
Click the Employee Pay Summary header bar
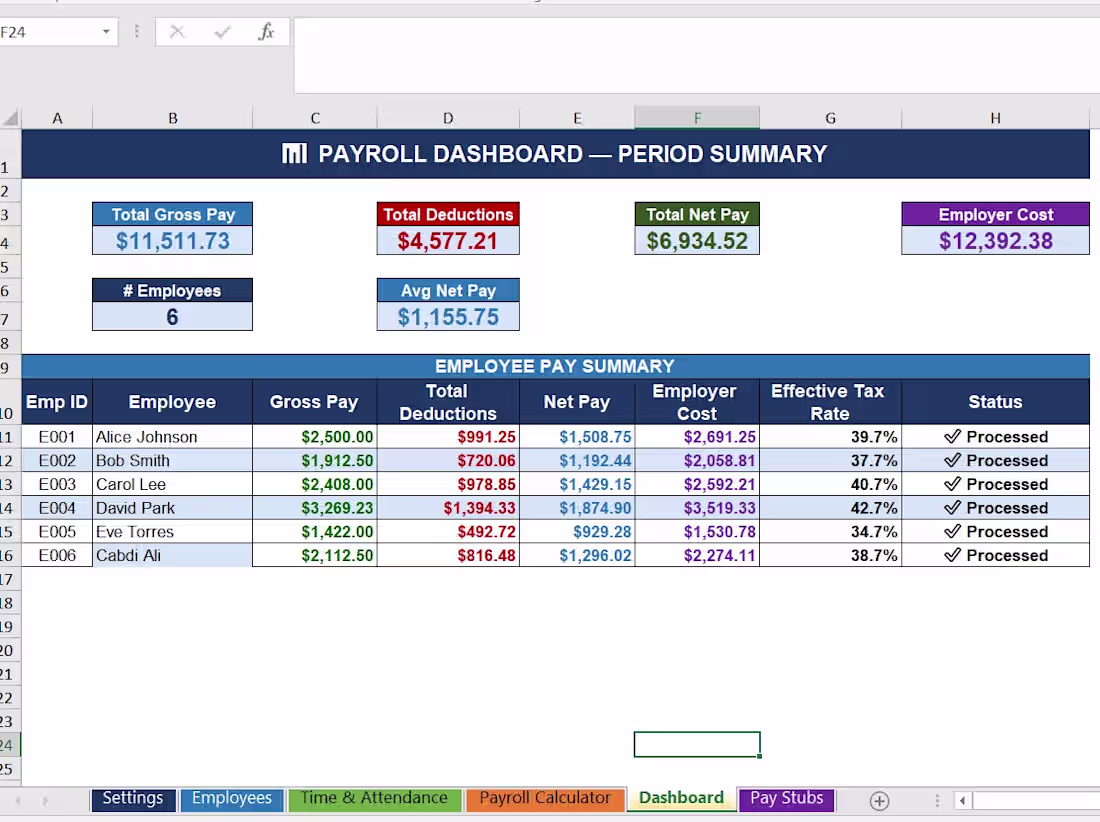tap(556, 366)
